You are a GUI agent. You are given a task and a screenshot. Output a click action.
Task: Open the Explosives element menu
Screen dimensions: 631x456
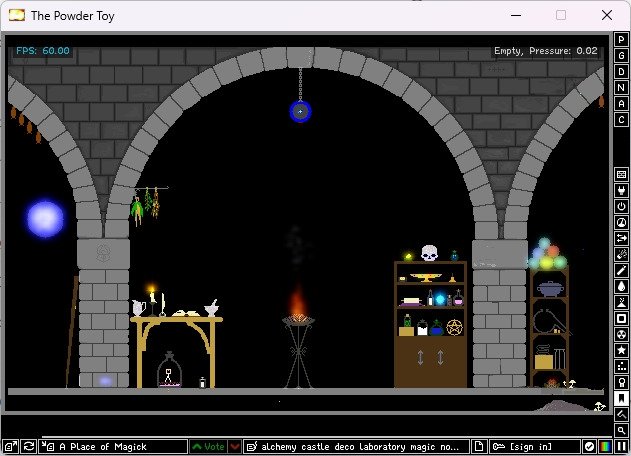(621, 254)
